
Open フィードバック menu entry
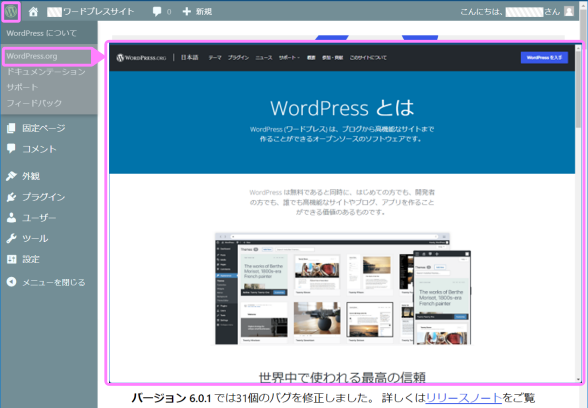point(34,103)
